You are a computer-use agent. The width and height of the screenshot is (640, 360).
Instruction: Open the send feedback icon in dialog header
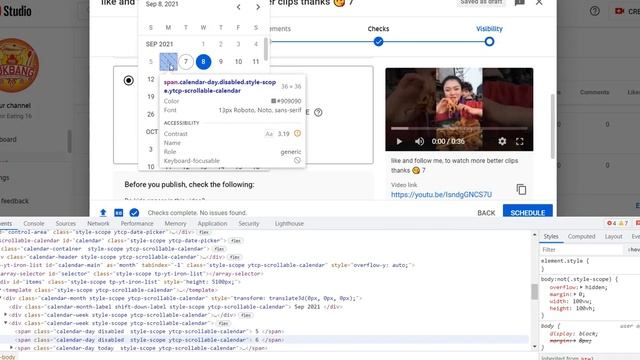[x=520, y=3]
